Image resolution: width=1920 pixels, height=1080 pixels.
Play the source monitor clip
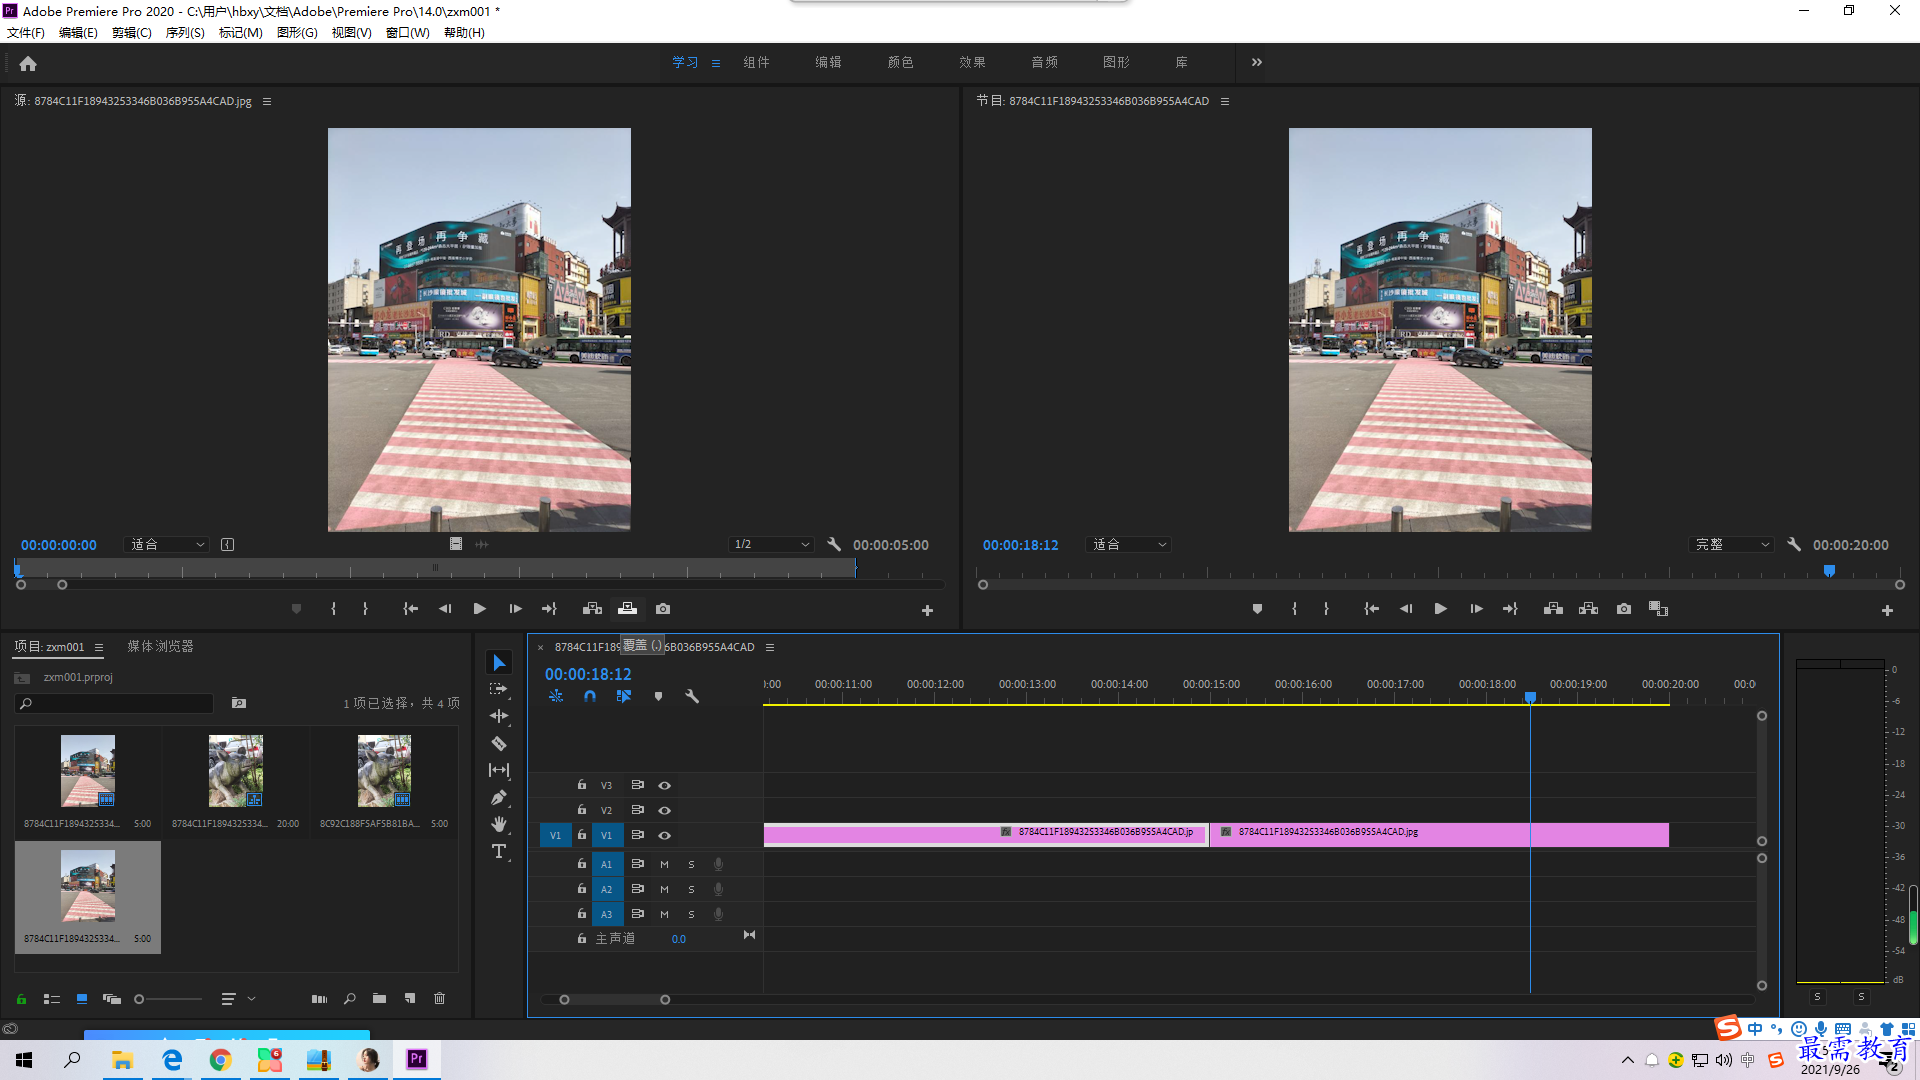point(479,608)
